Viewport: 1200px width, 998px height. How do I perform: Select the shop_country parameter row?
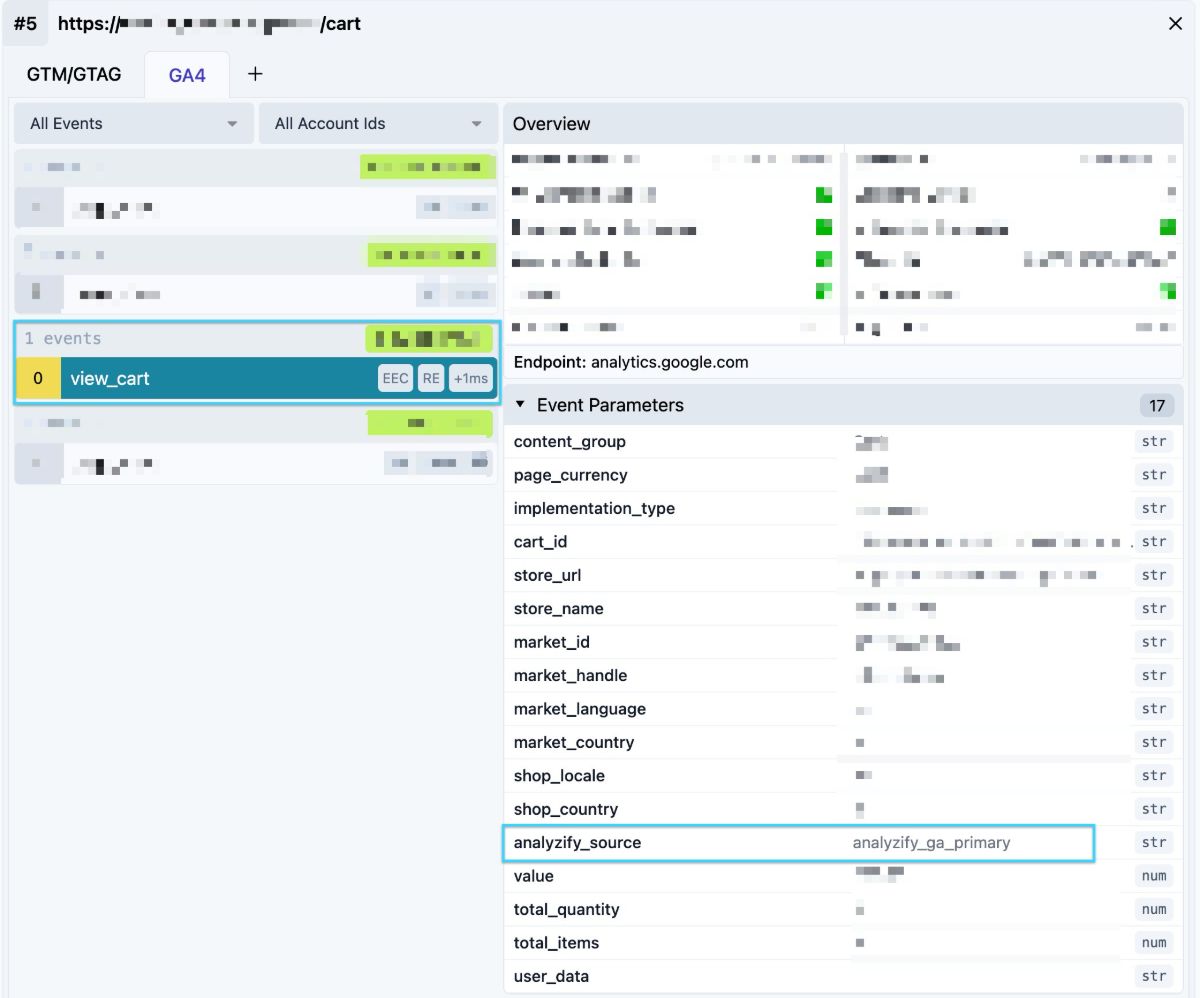(843, 809)
